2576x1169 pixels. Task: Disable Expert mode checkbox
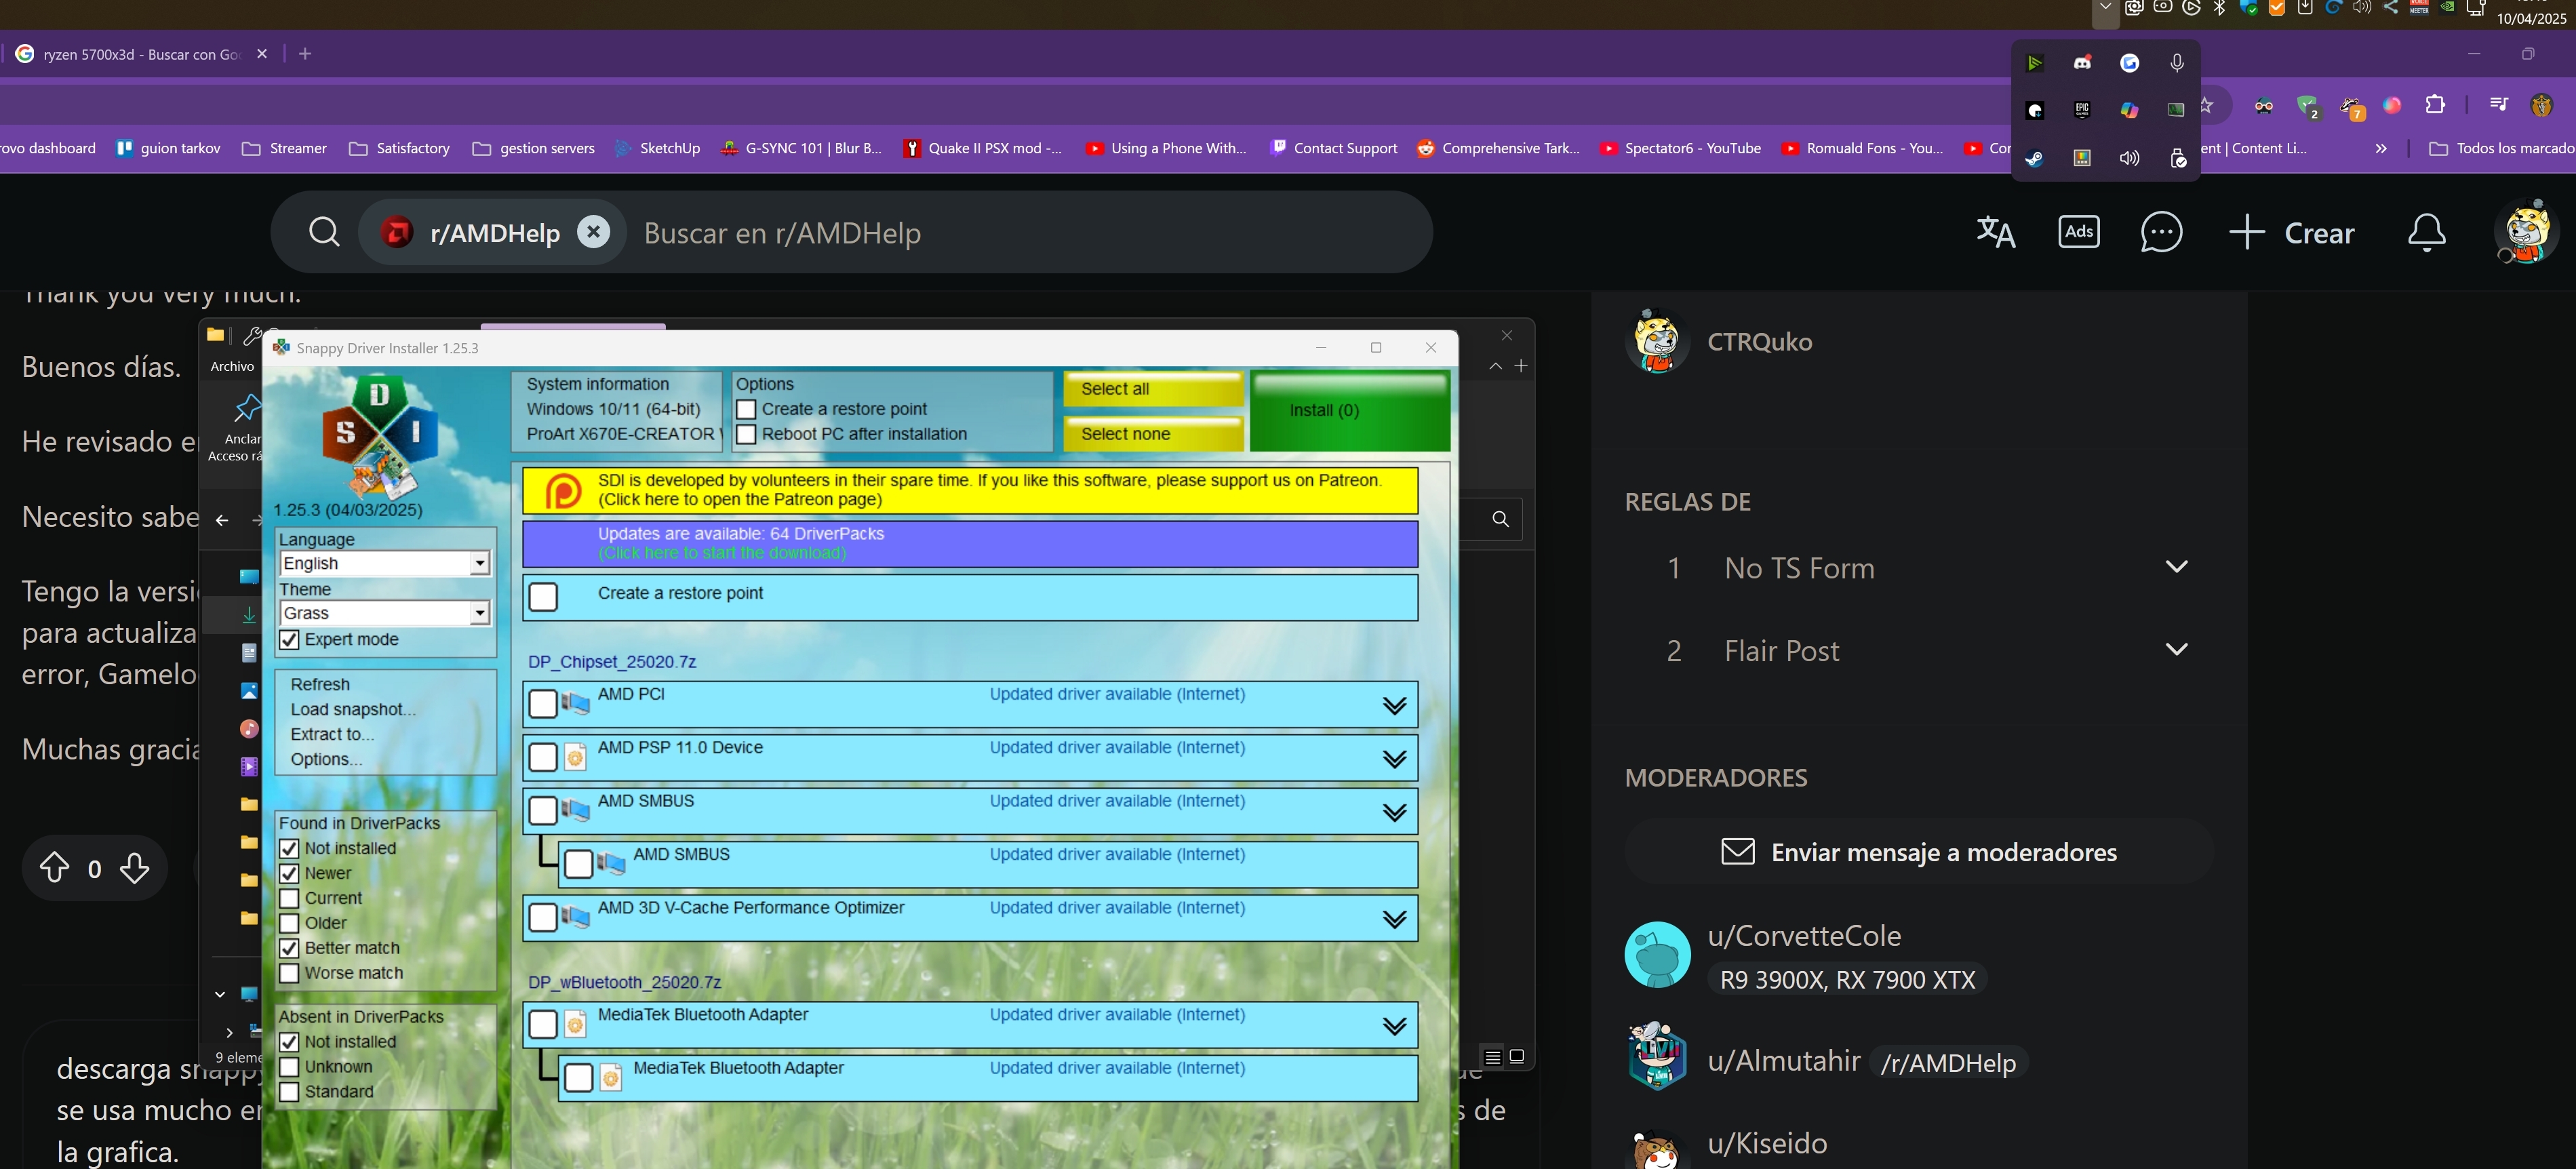pyautogui.click(x=289, y=640)
